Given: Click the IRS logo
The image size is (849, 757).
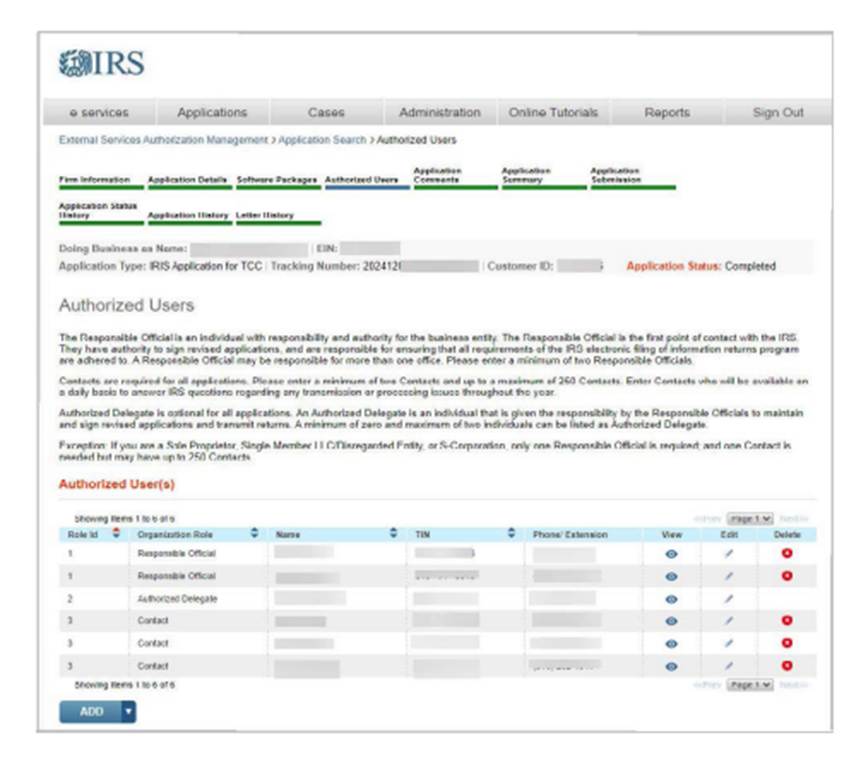Looking at the screenshot, I should pyautogui.click(x=102, y=63).
